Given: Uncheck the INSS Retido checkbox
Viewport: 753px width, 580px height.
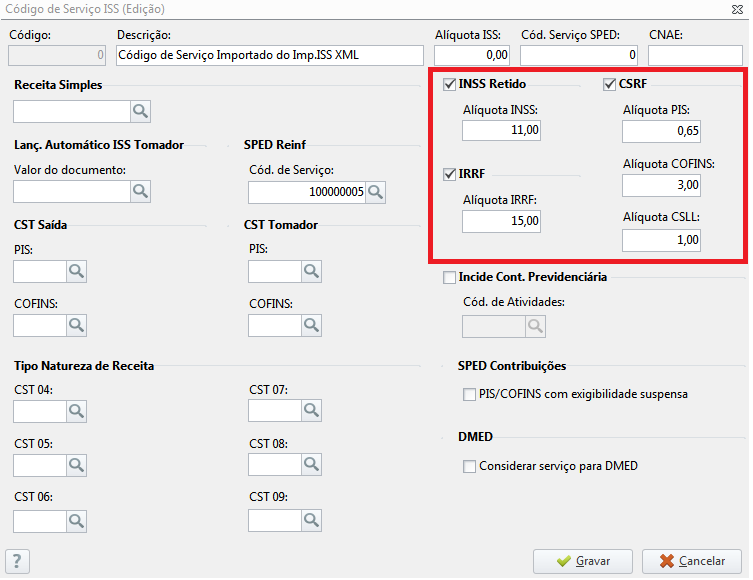Looking at the screenshot, I should (x=449, y=85).
